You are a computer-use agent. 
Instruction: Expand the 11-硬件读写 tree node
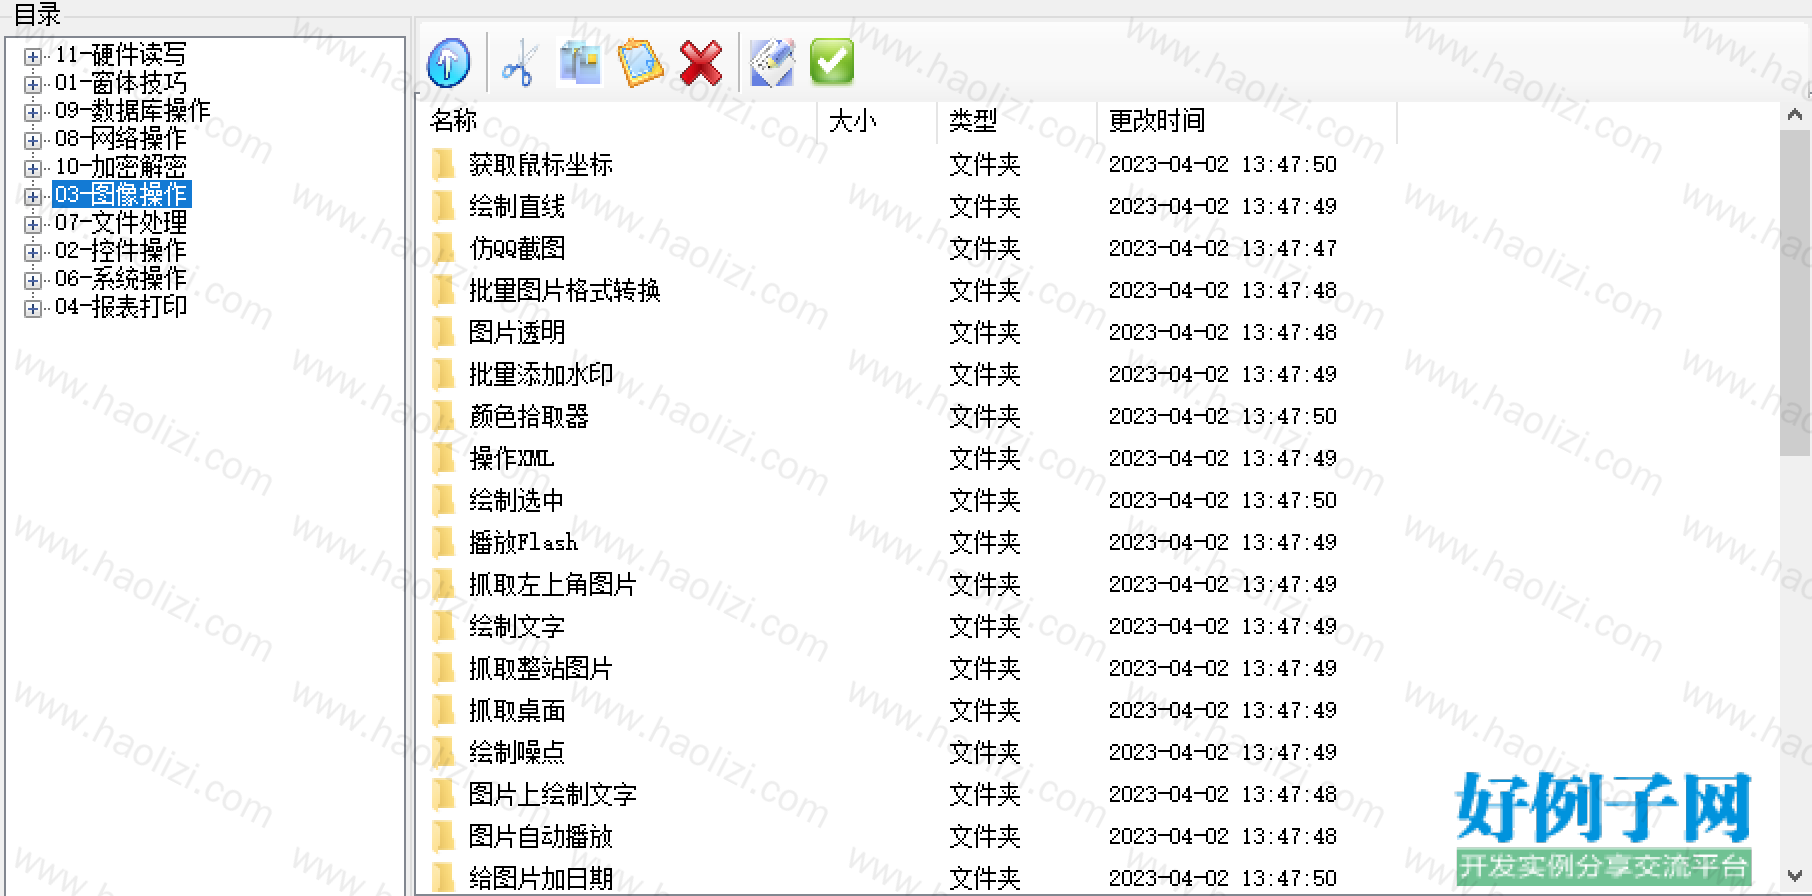point(33,57)
